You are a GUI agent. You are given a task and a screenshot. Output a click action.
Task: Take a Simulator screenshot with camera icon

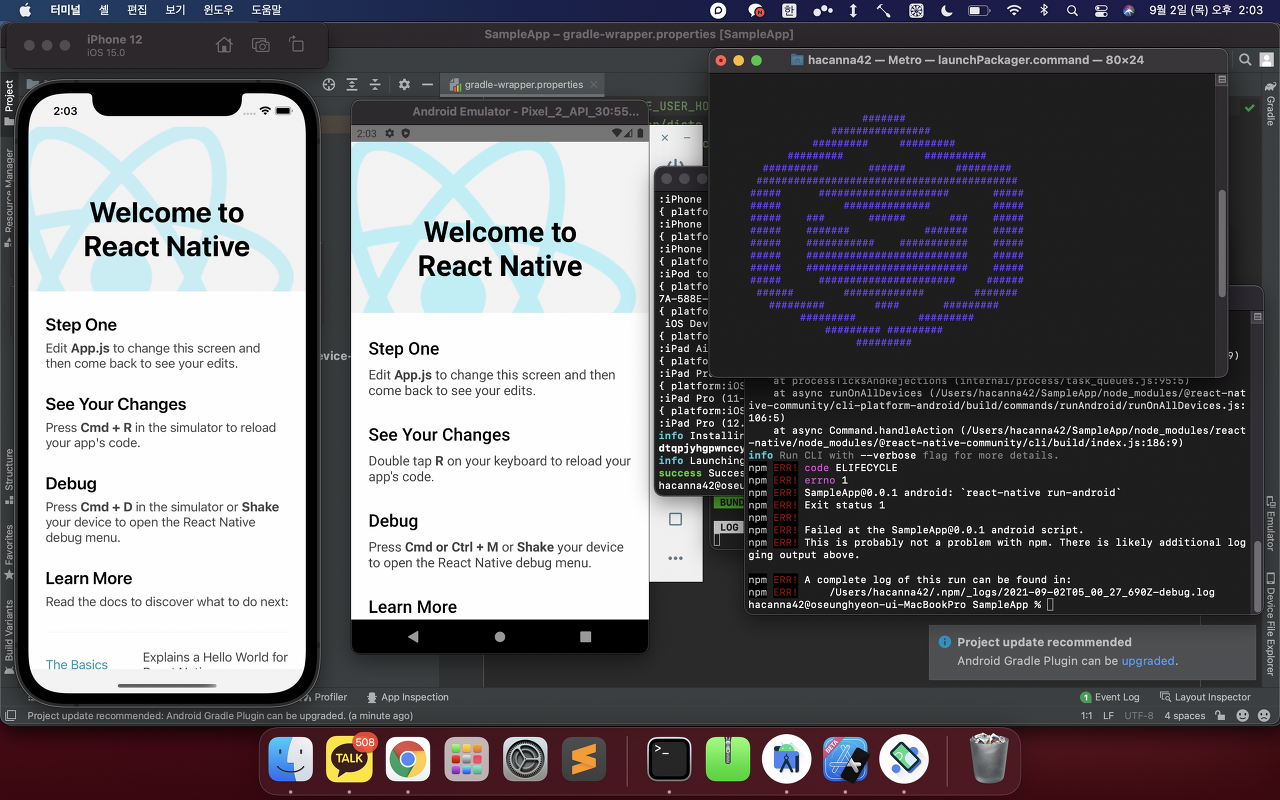pyautogui.click(x=260, y=45)
